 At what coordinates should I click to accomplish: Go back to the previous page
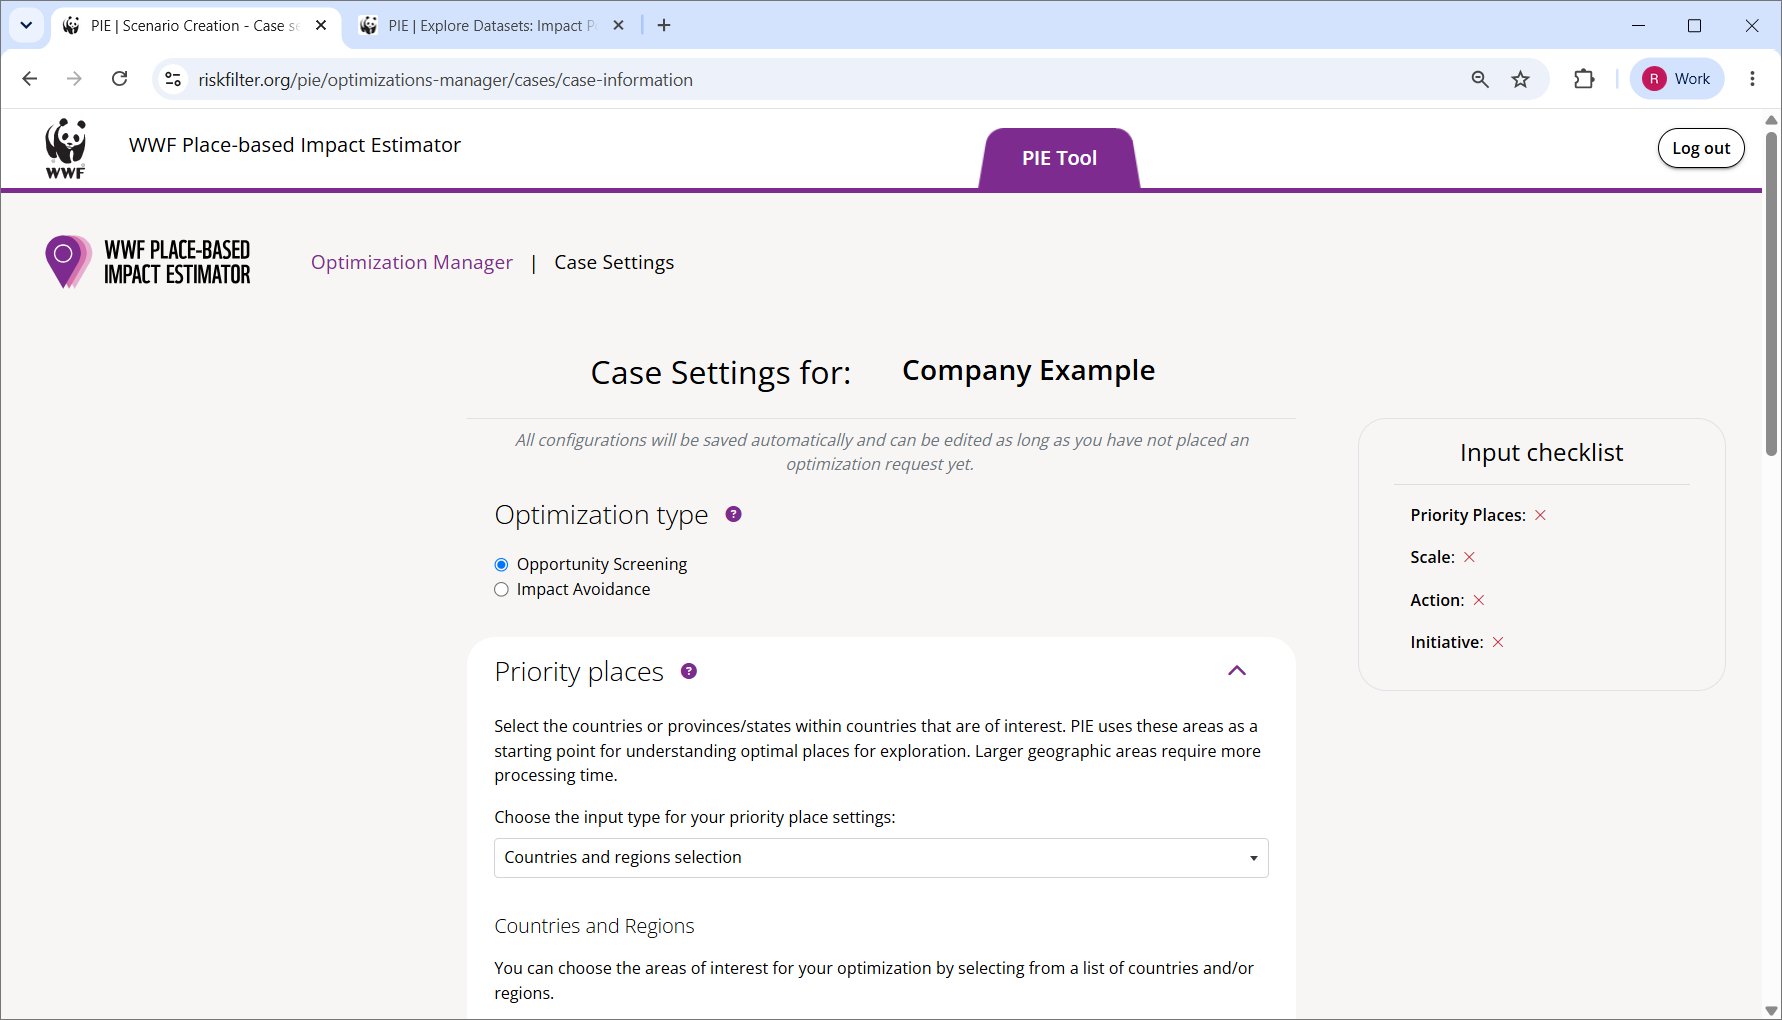click(30, 79)
